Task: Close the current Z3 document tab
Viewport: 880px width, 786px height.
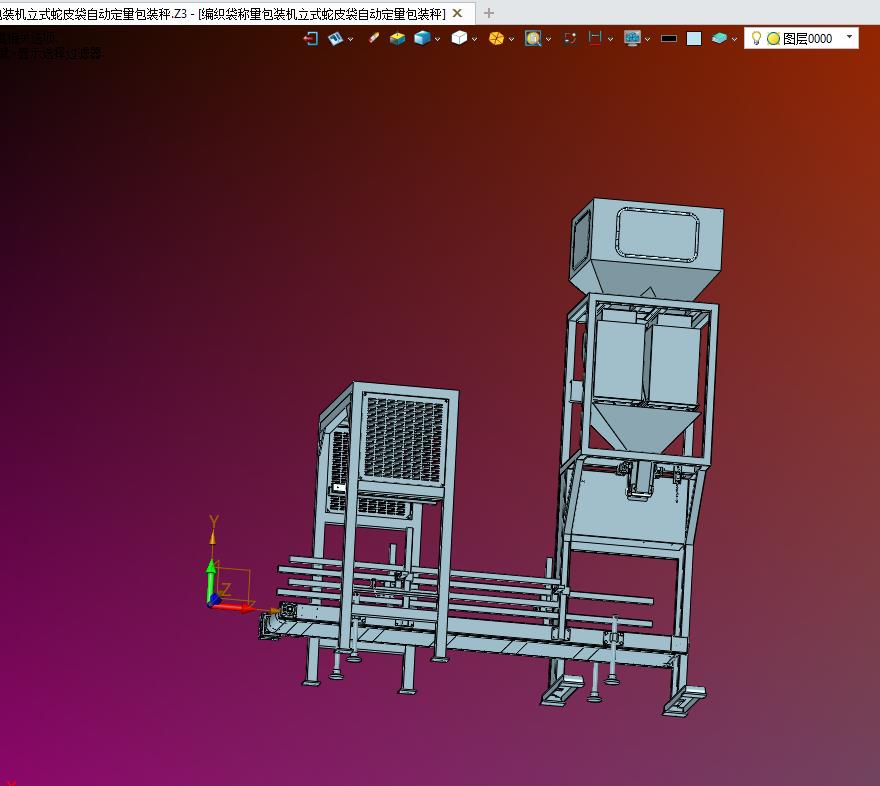Action: point(458,13)
